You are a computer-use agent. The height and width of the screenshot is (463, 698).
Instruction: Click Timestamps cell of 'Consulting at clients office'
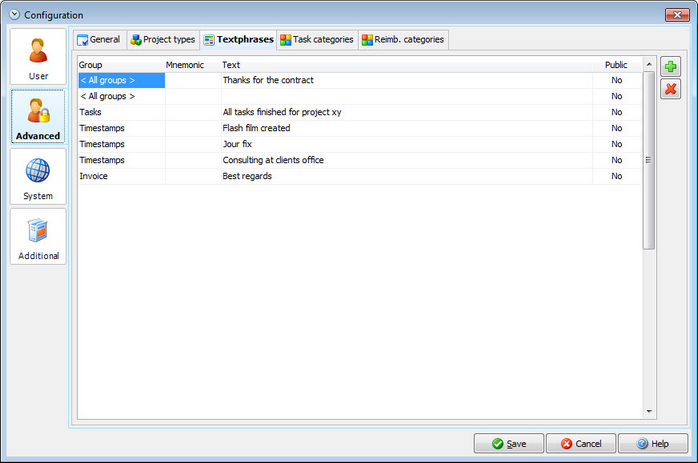(121, 160)
